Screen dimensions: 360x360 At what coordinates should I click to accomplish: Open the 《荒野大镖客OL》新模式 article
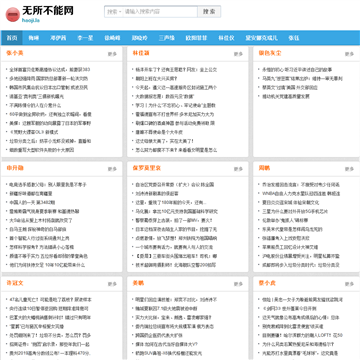pos(34,132)
